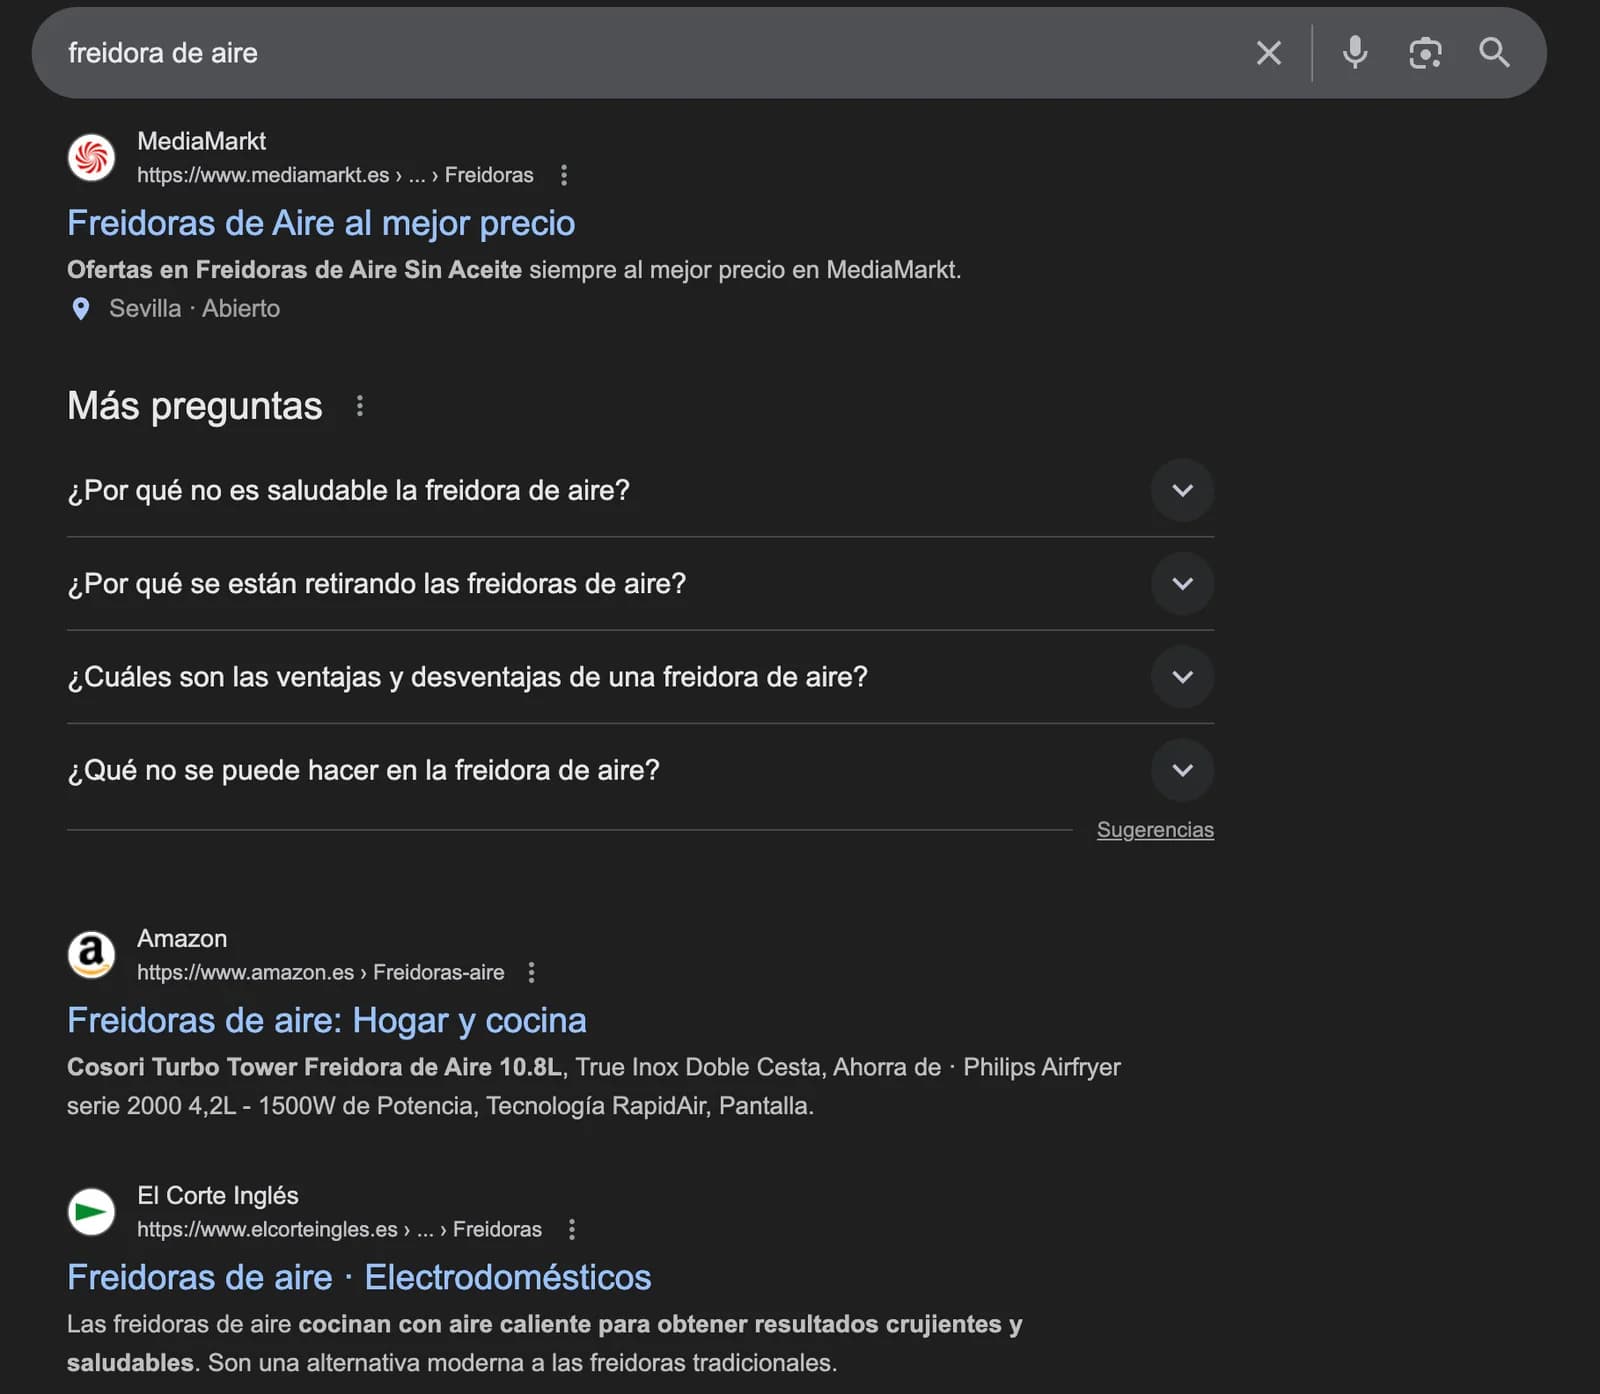Click the Sugerencias feedback link
The height and width of the screenshot is (1394, 1600).
coord(1155,830)
